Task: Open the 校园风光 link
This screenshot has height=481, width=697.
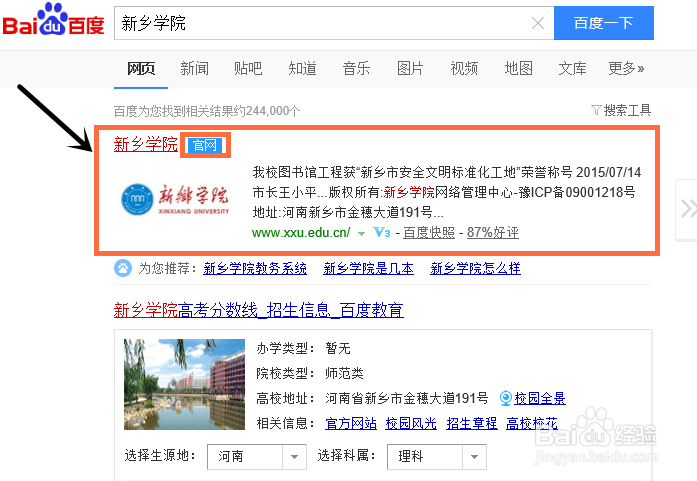Action: tap(411, 423)
